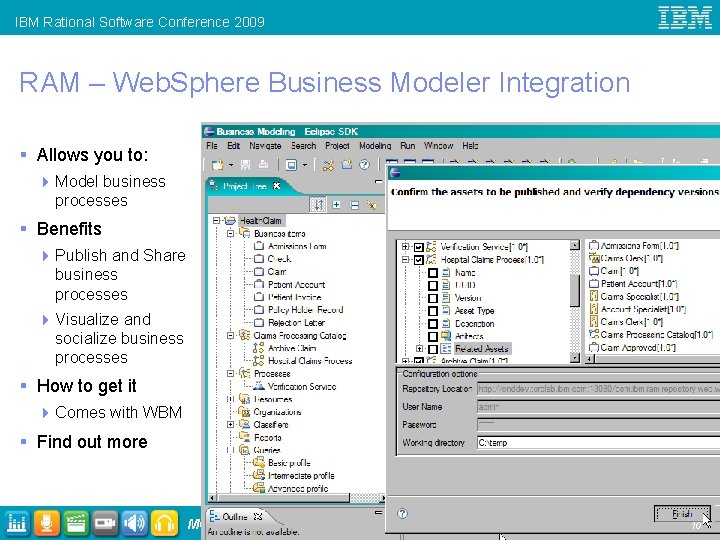Click the Verification Service icon in project tree

259,386
